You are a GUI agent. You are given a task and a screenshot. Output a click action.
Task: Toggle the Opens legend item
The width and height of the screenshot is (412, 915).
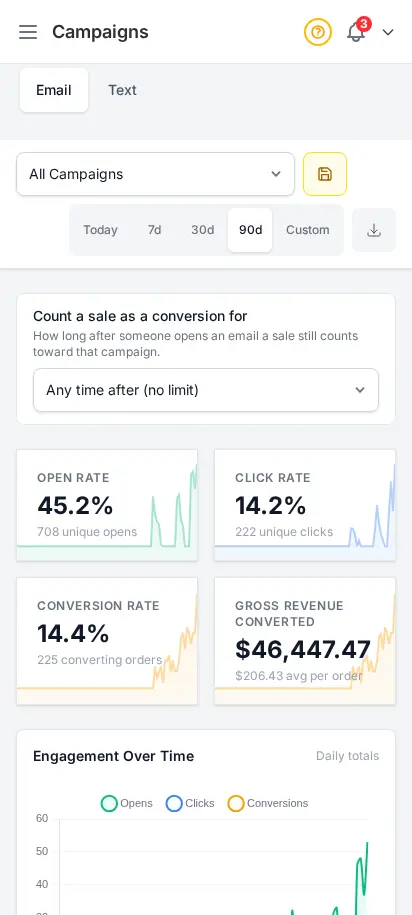click(x=127, y=804)
